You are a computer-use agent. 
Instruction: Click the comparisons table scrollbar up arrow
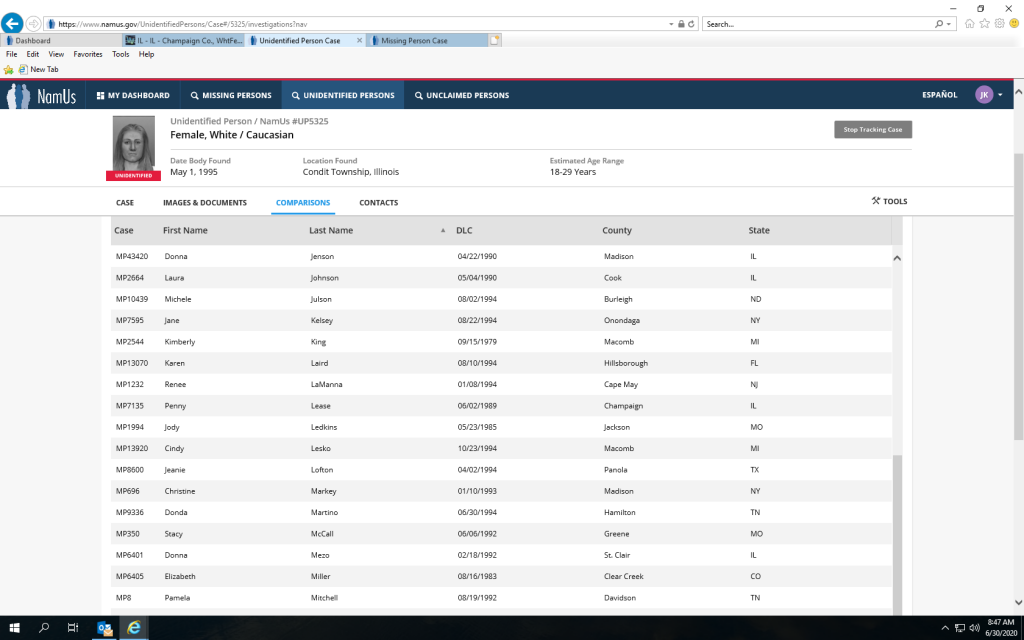pyautogui.click(x=896, y=258)
